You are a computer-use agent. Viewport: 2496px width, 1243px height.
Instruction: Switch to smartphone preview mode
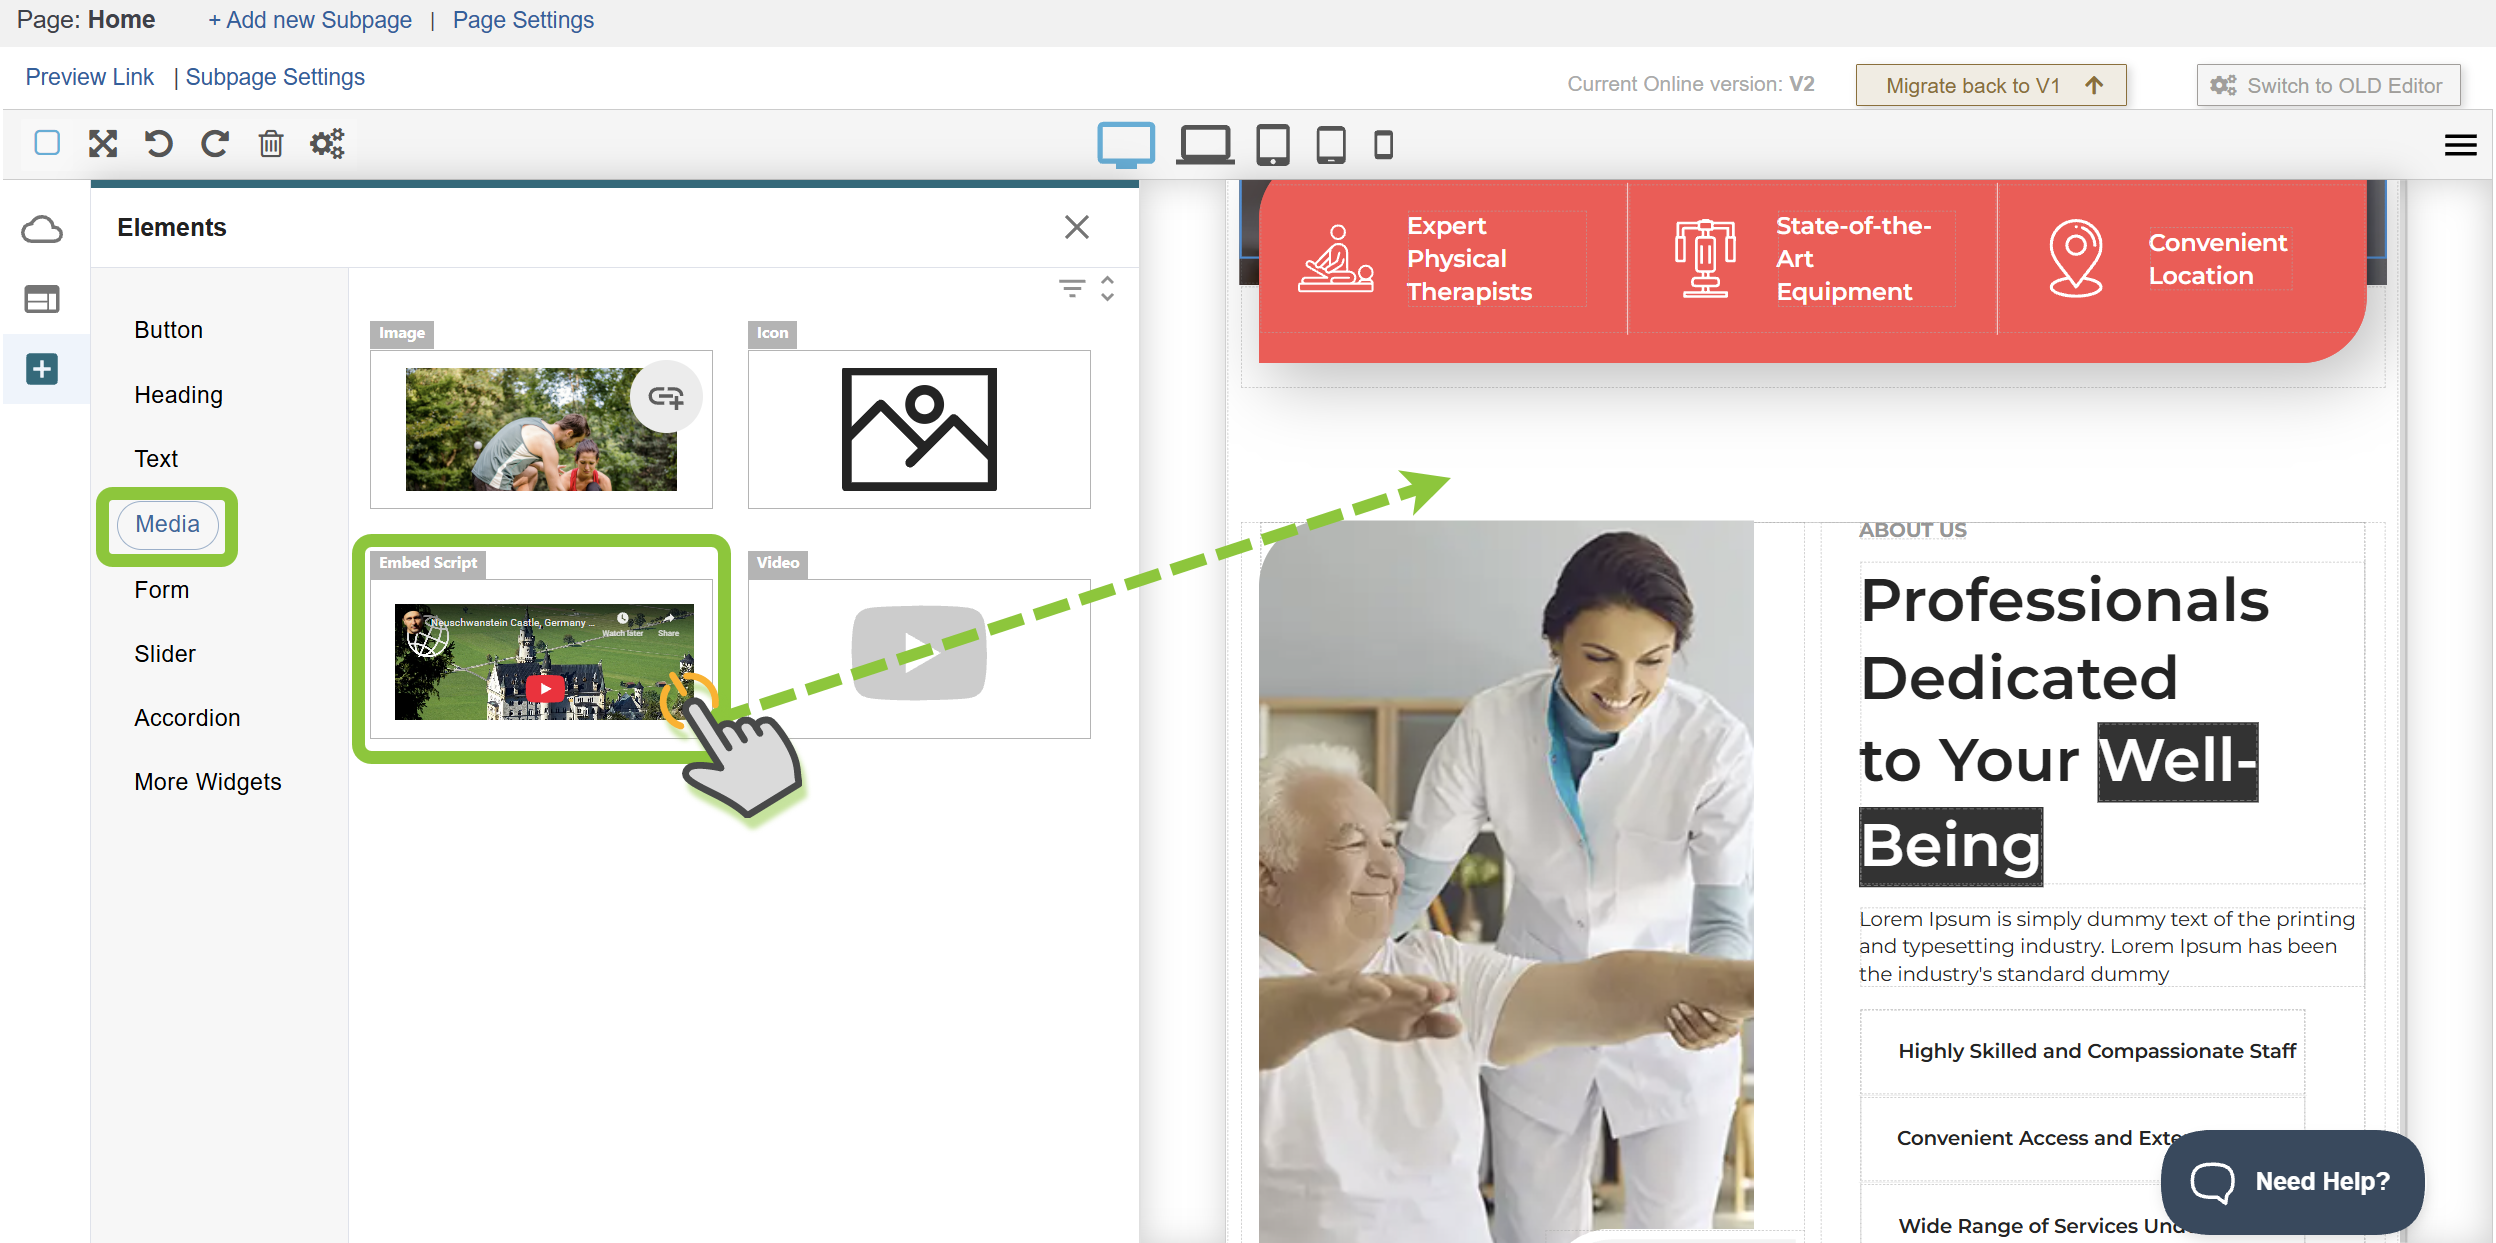1383,145
